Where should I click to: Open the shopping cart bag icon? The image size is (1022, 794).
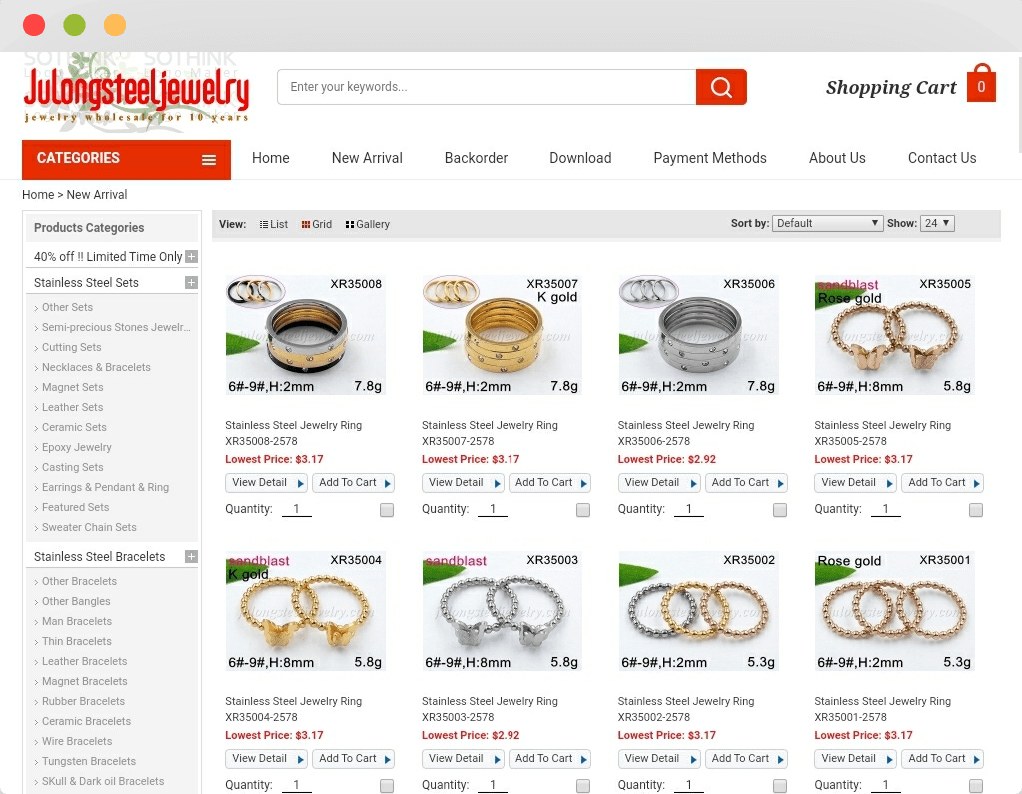pyautogui.click(x=981, y=83)
